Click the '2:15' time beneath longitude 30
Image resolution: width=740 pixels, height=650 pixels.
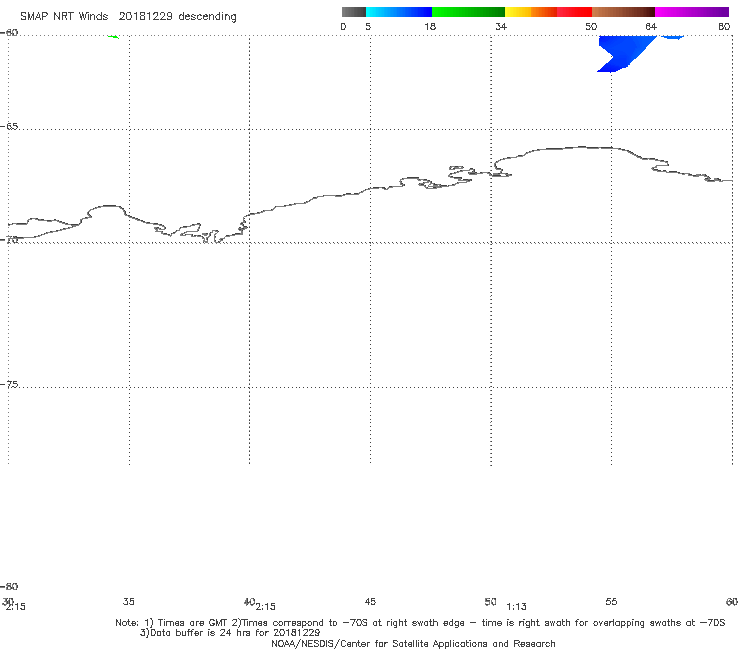[x=16, y=607]
